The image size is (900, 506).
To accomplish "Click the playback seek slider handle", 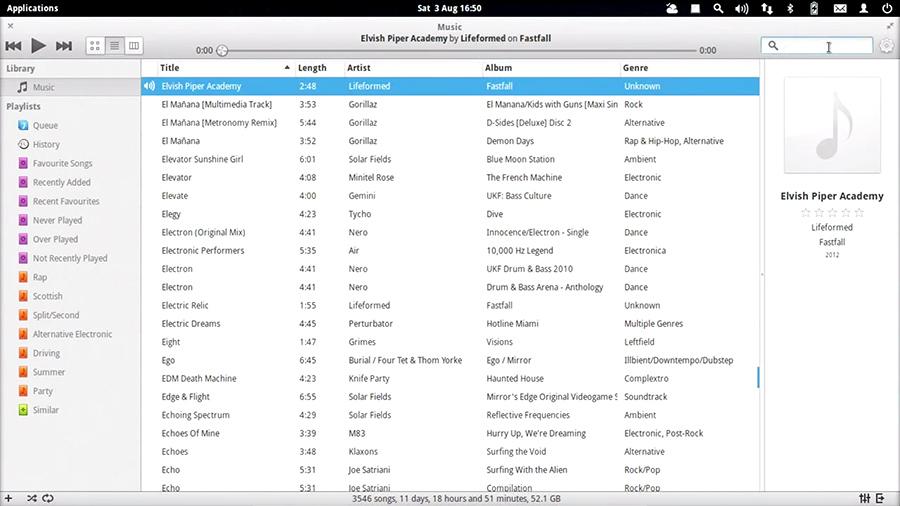I will [x=222, y=50].
